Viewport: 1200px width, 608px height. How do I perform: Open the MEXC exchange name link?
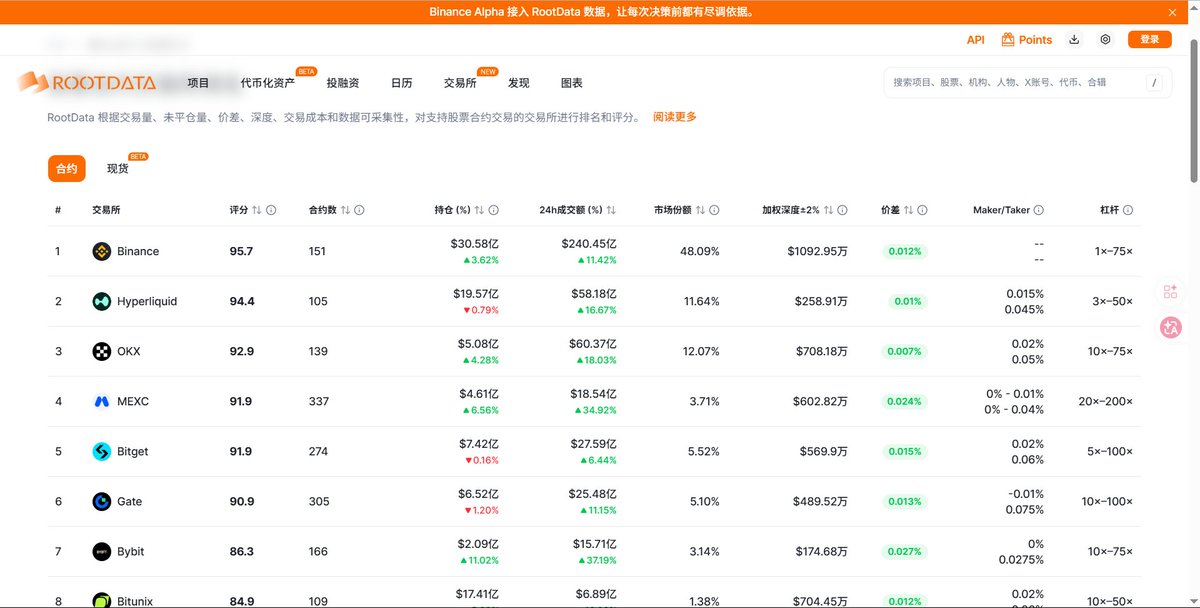133,401
